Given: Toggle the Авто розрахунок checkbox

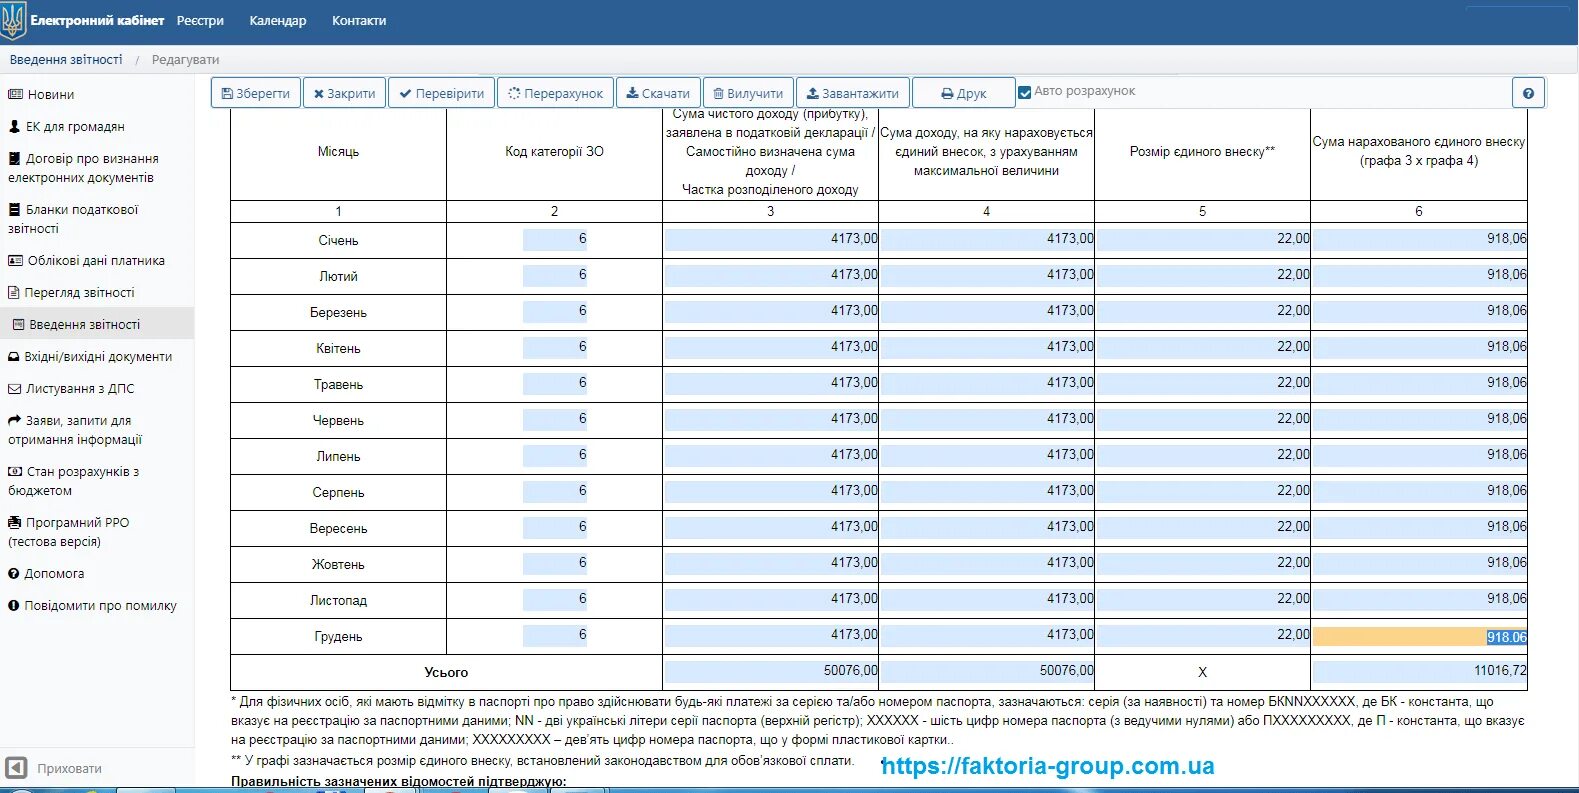Looking at the screenshot, I should [1024, 92].
